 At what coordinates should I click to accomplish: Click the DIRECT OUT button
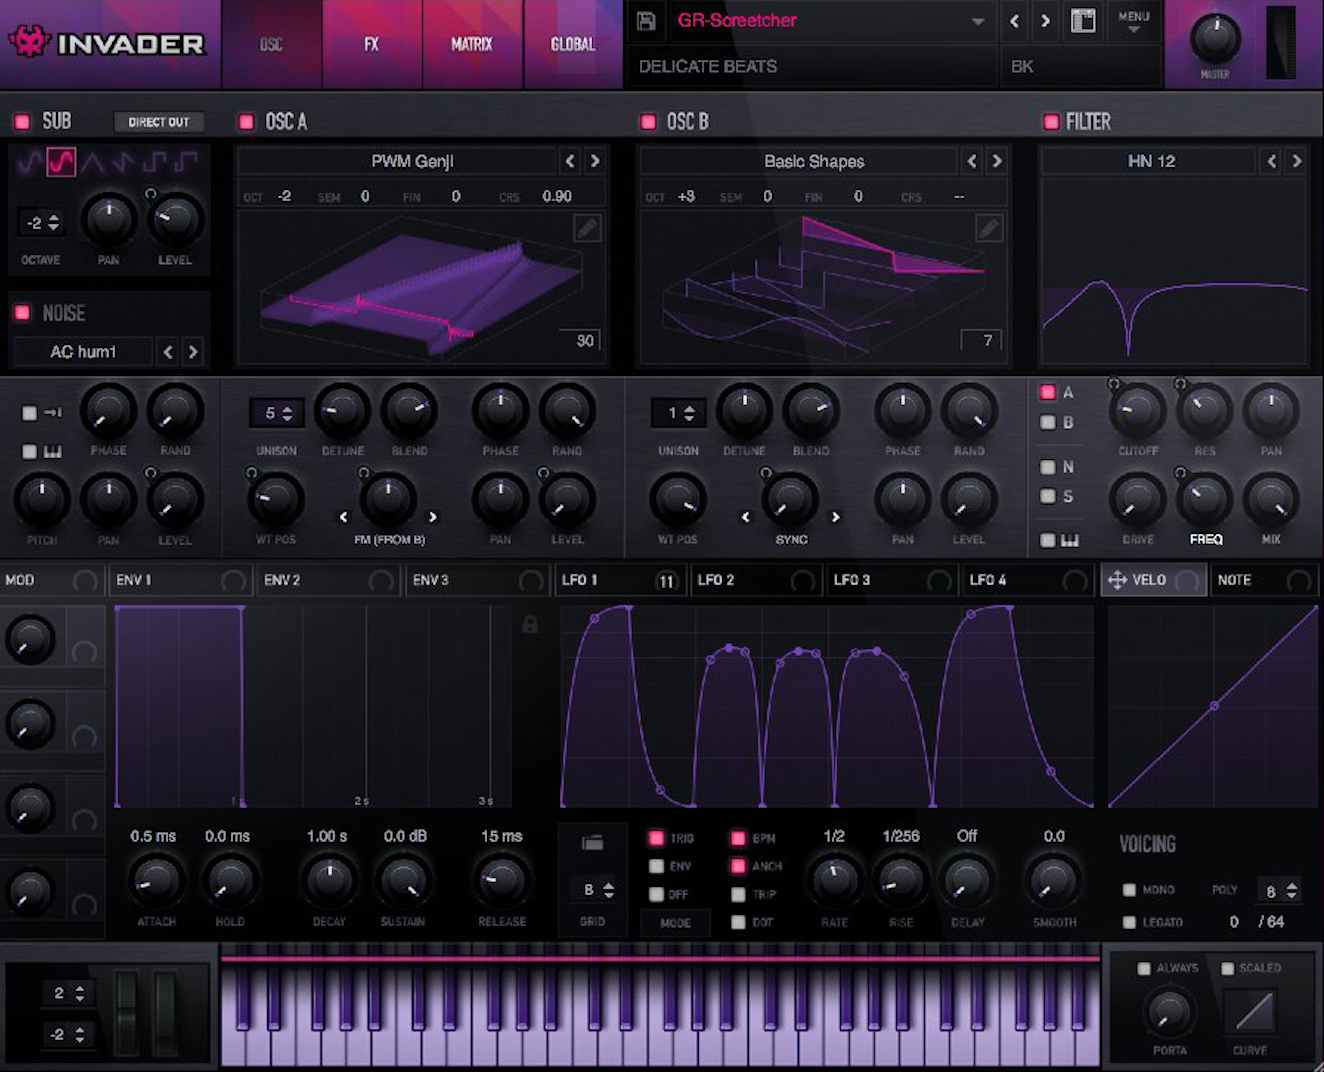158,122
